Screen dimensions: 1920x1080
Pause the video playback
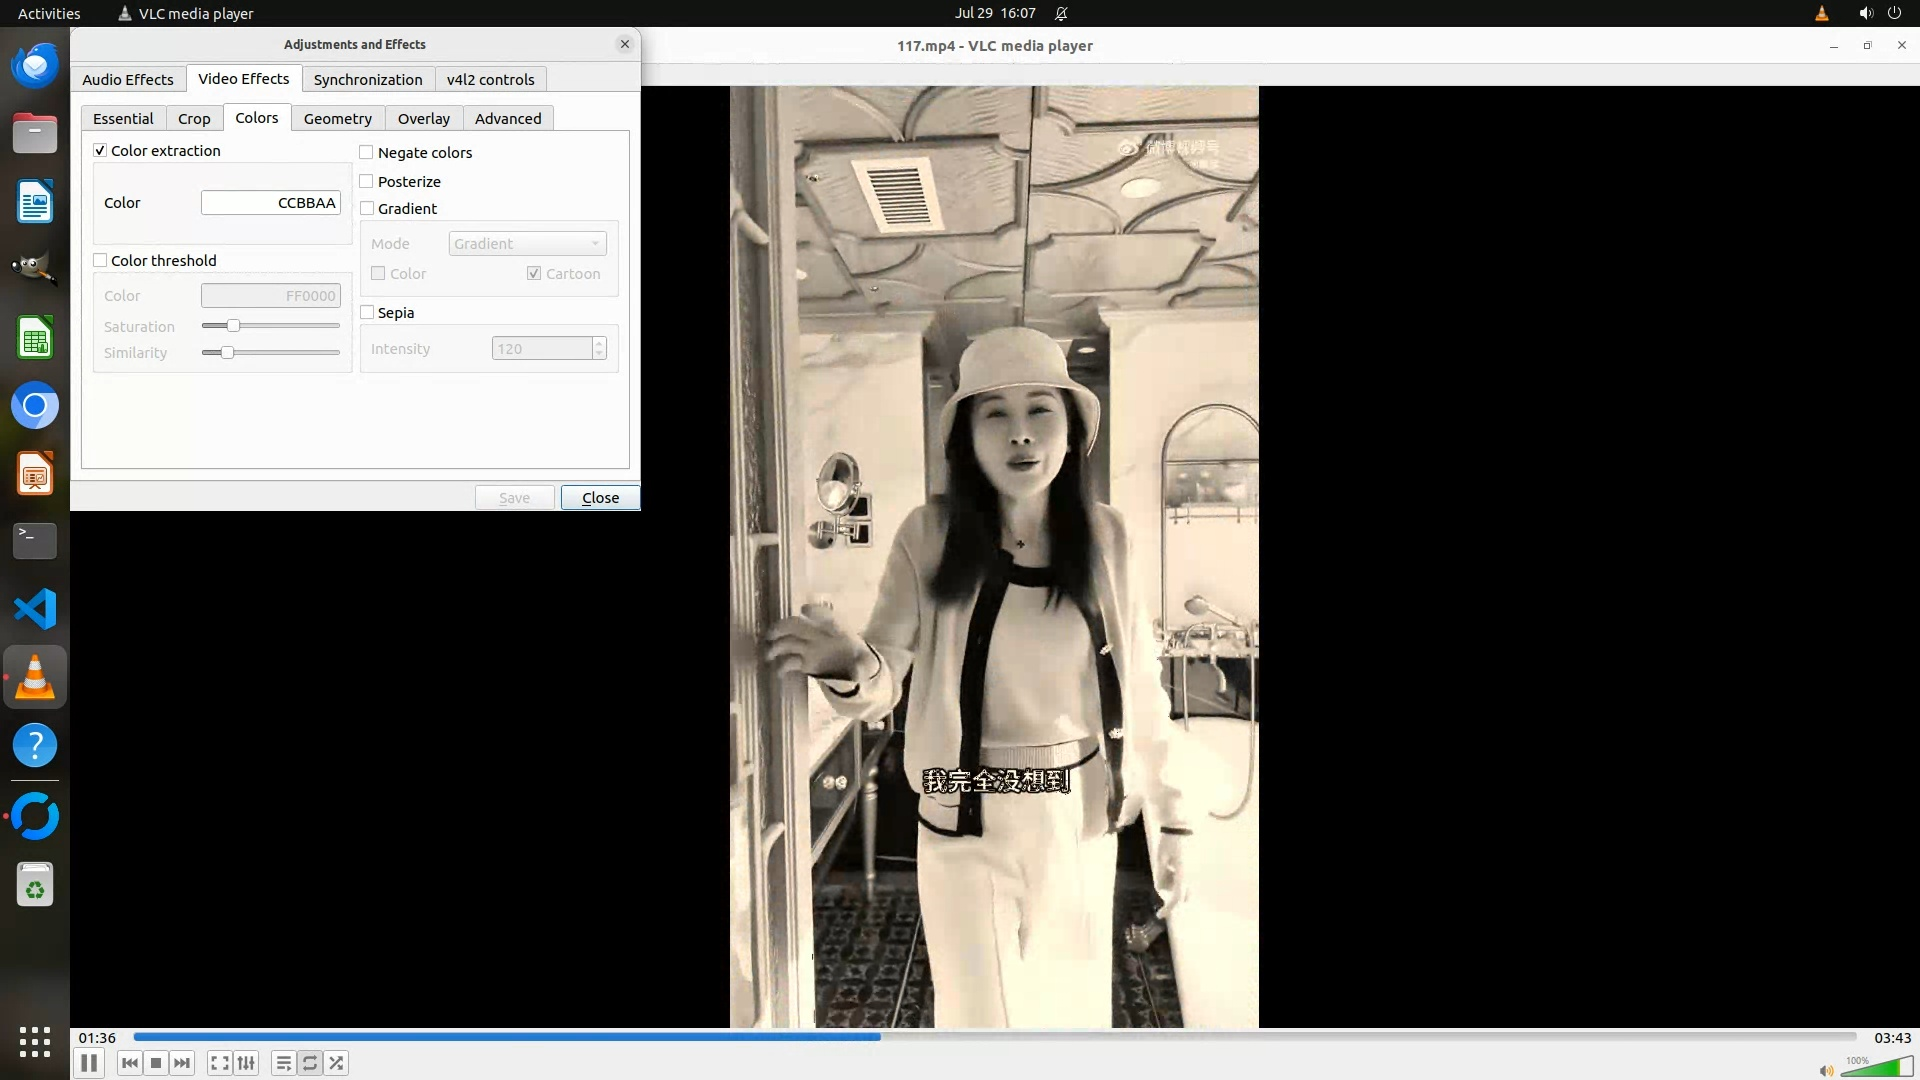tap(88, 1063)
